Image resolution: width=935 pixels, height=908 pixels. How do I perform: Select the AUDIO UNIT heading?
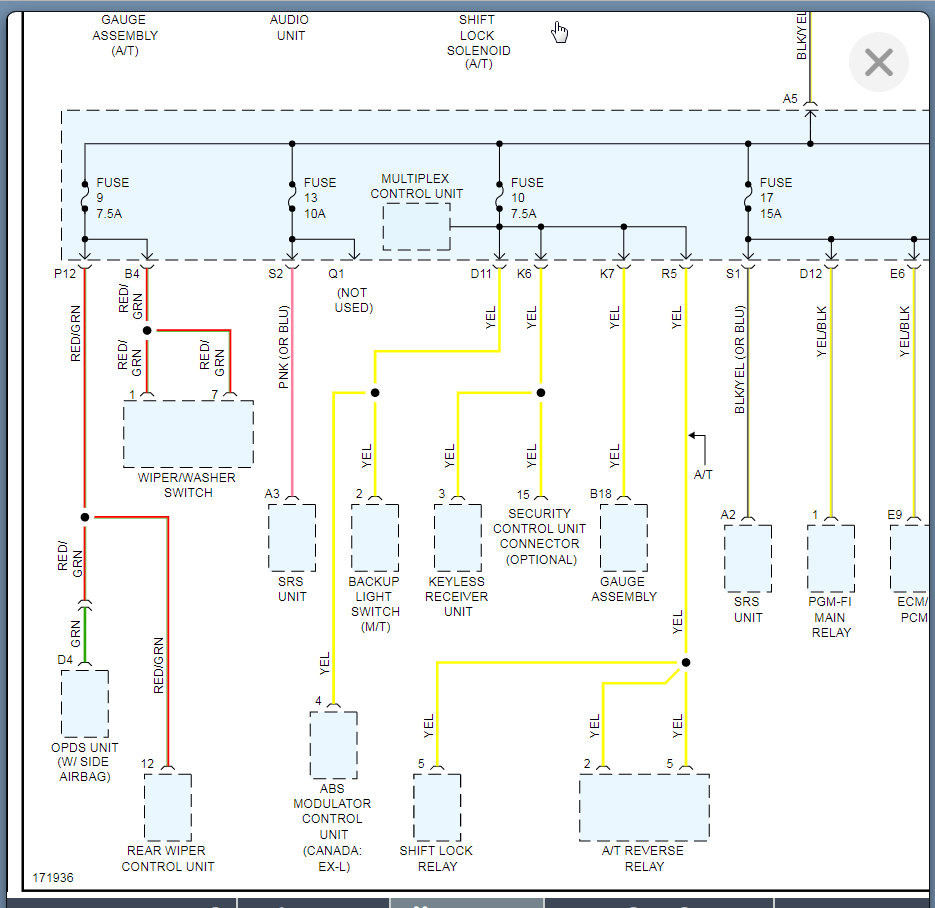290,27
